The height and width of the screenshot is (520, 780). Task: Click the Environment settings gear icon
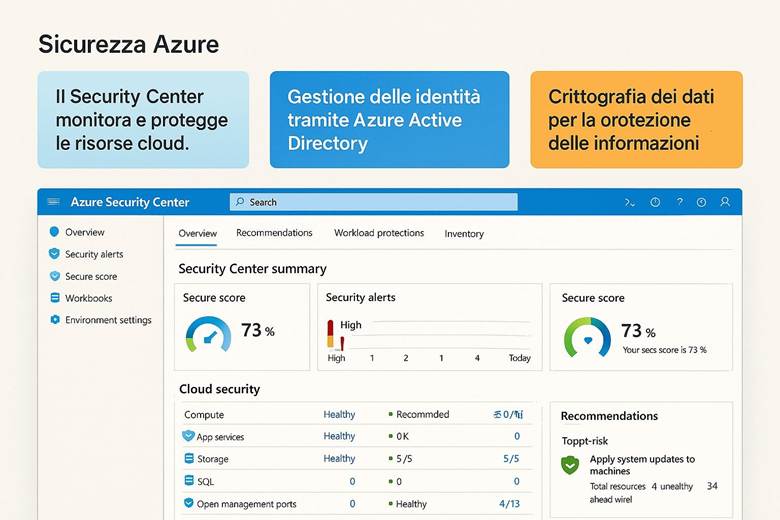[x=54, y=320]
